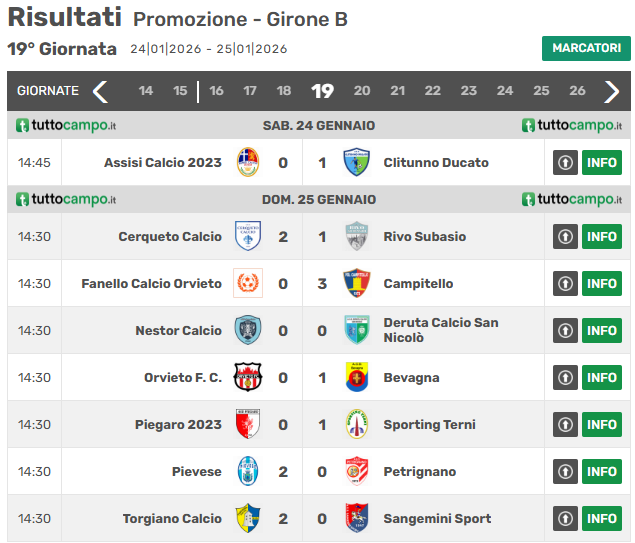The width and height of the screenshot is (635, 543).
Task: Select giornata 20 tab
Action: click(x=362, y=91)
